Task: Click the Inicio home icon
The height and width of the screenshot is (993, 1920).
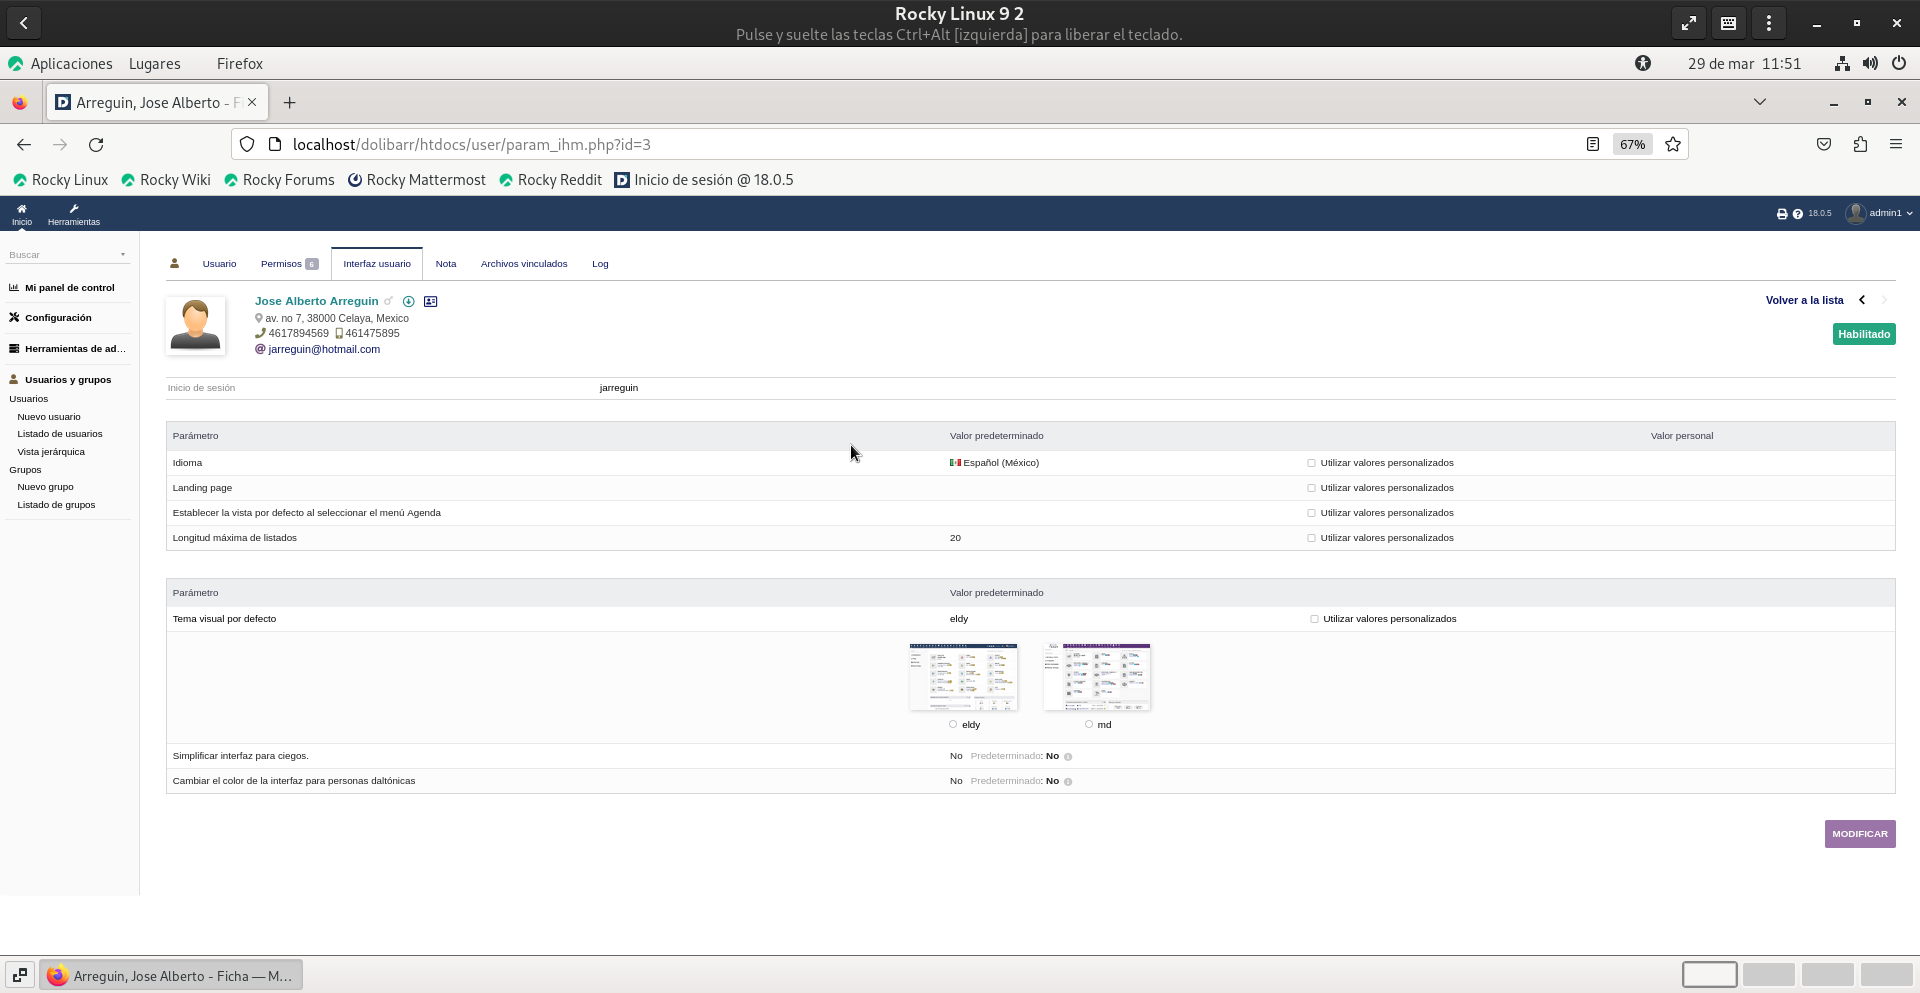Action: (x=21, y=209)
